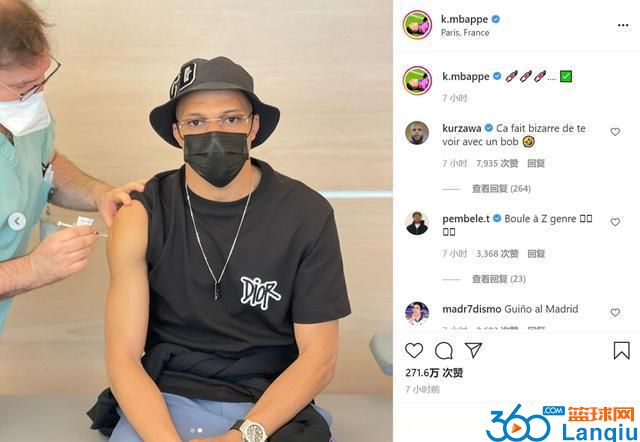Screen dimensions: 640x442
Task: Like pembele.t's comment heart
Action: 615,222
